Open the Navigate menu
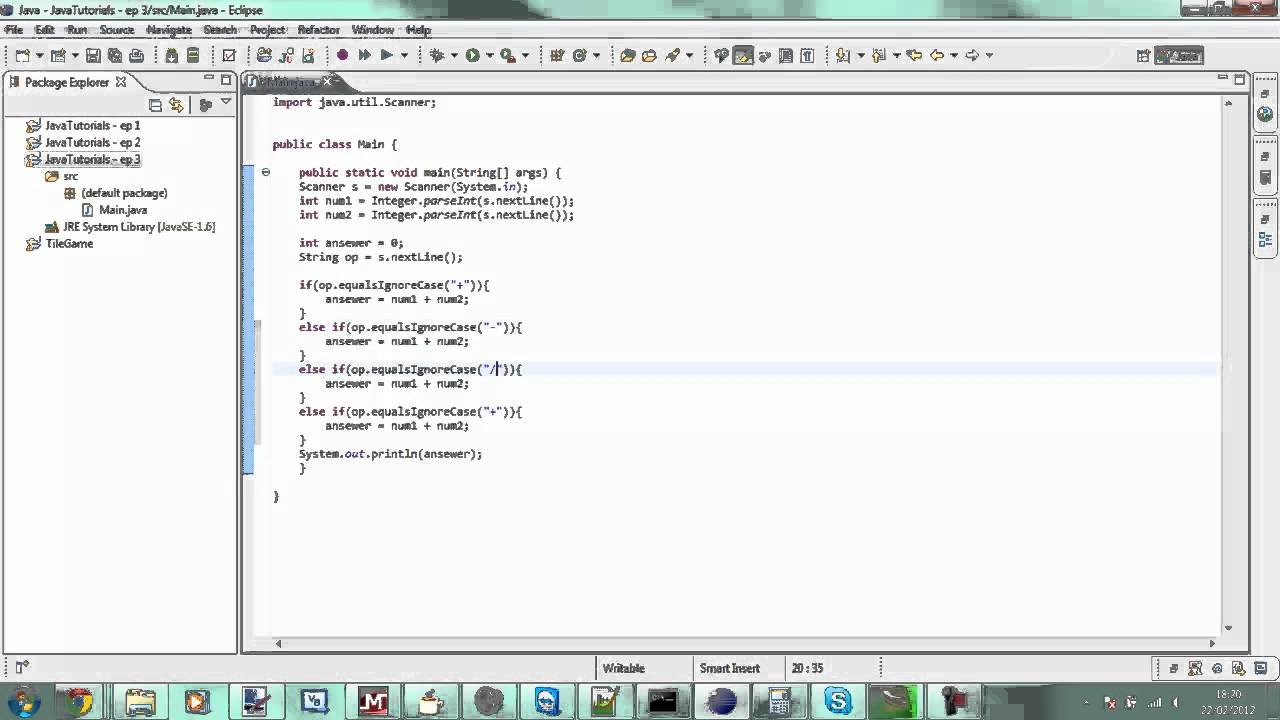The image size is (1280, 720). 168,30
